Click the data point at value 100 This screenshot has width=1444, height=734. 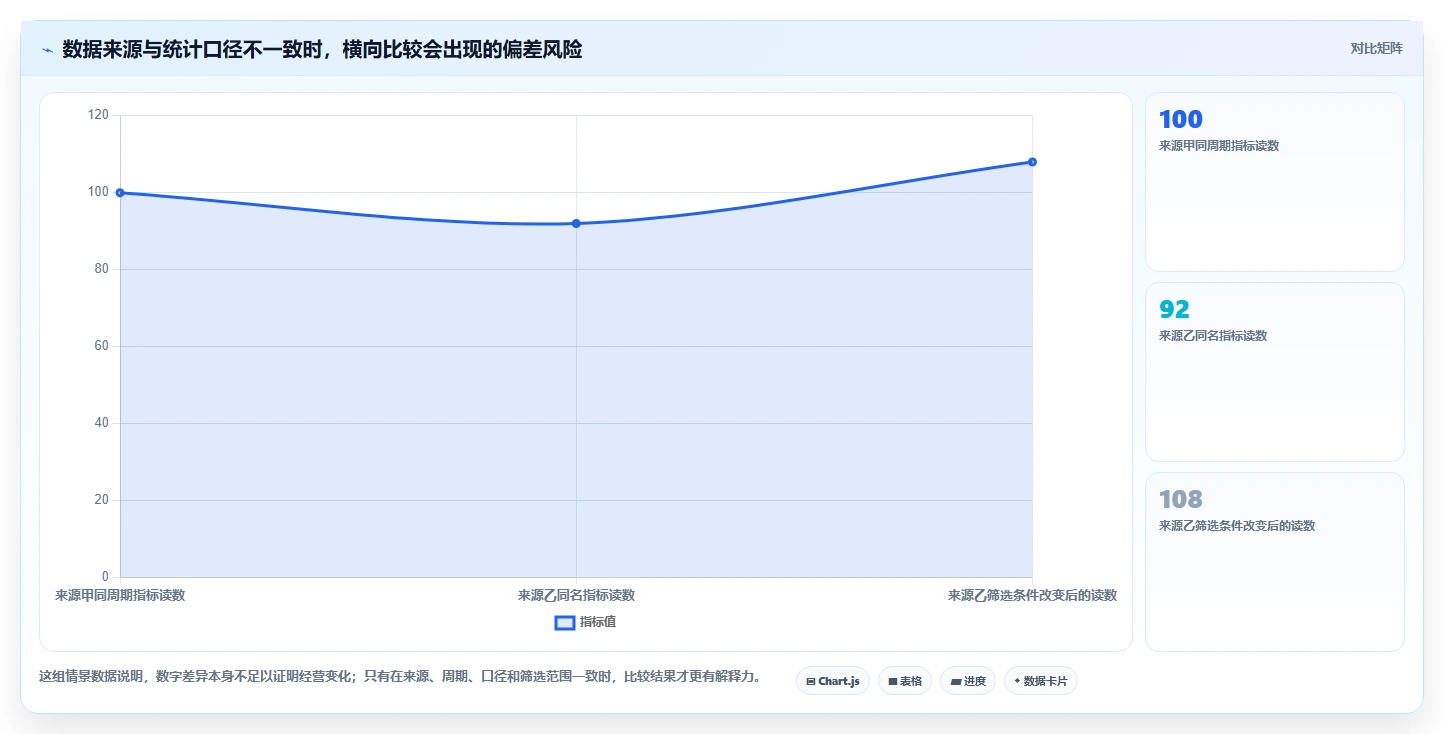[x=120, y=192]
